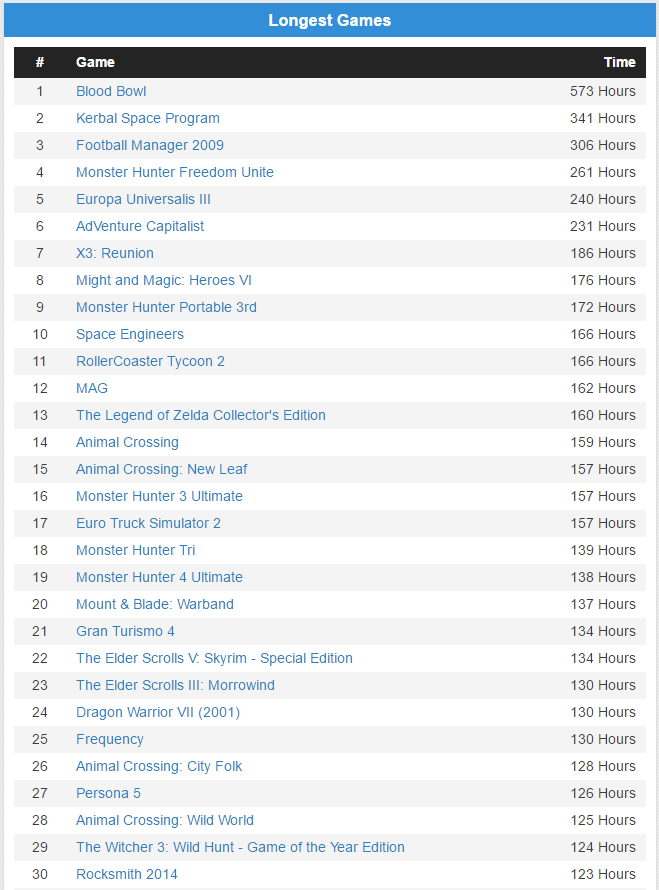
Task: Click the Frequency game link
Action: (110, 739)
